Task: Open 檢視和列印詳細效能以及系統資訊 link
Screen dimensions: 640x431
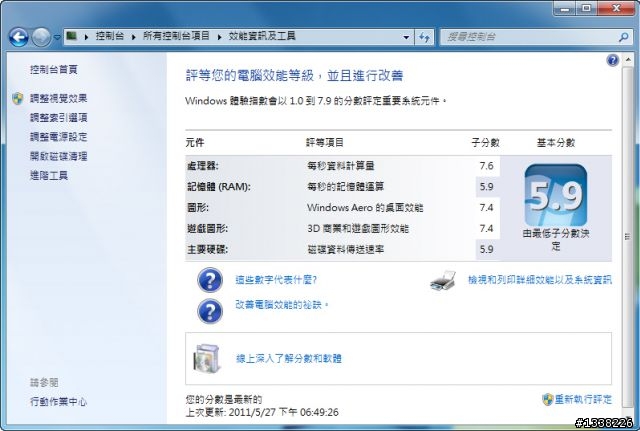Action: click(x=540, y=280)
